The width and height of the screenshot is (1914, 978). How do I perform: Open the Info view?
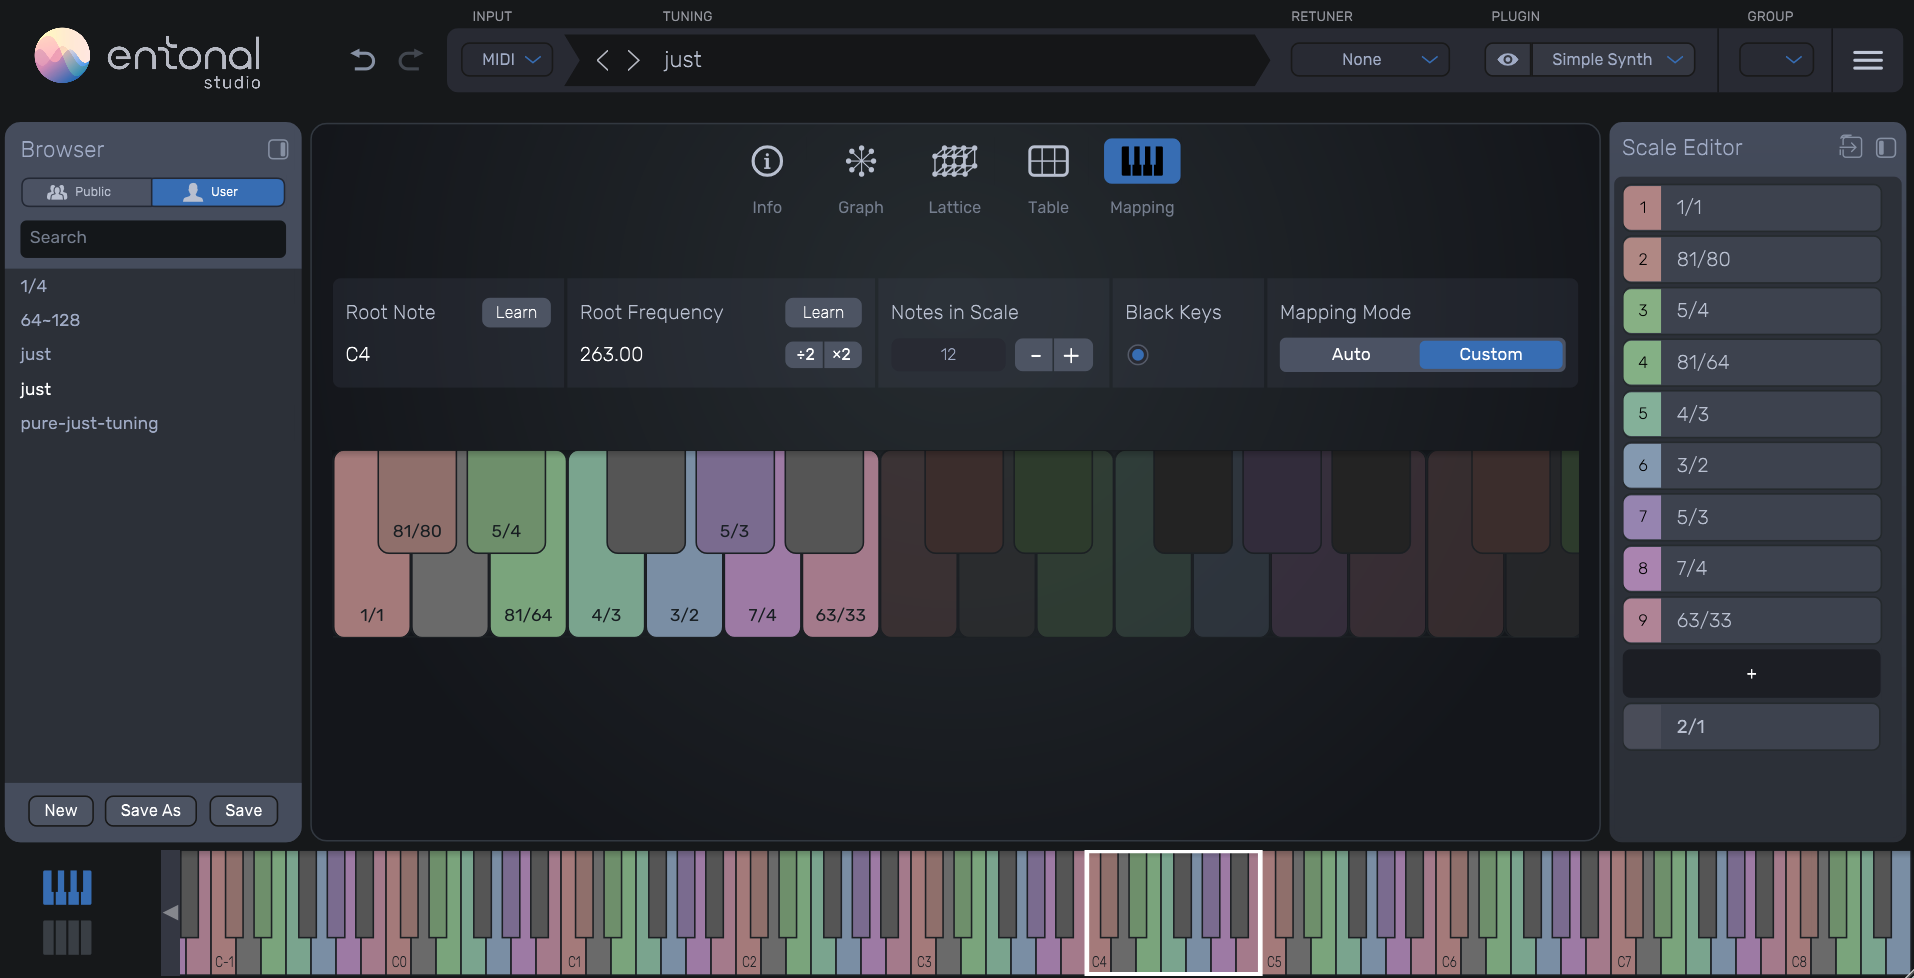point(766,178)
